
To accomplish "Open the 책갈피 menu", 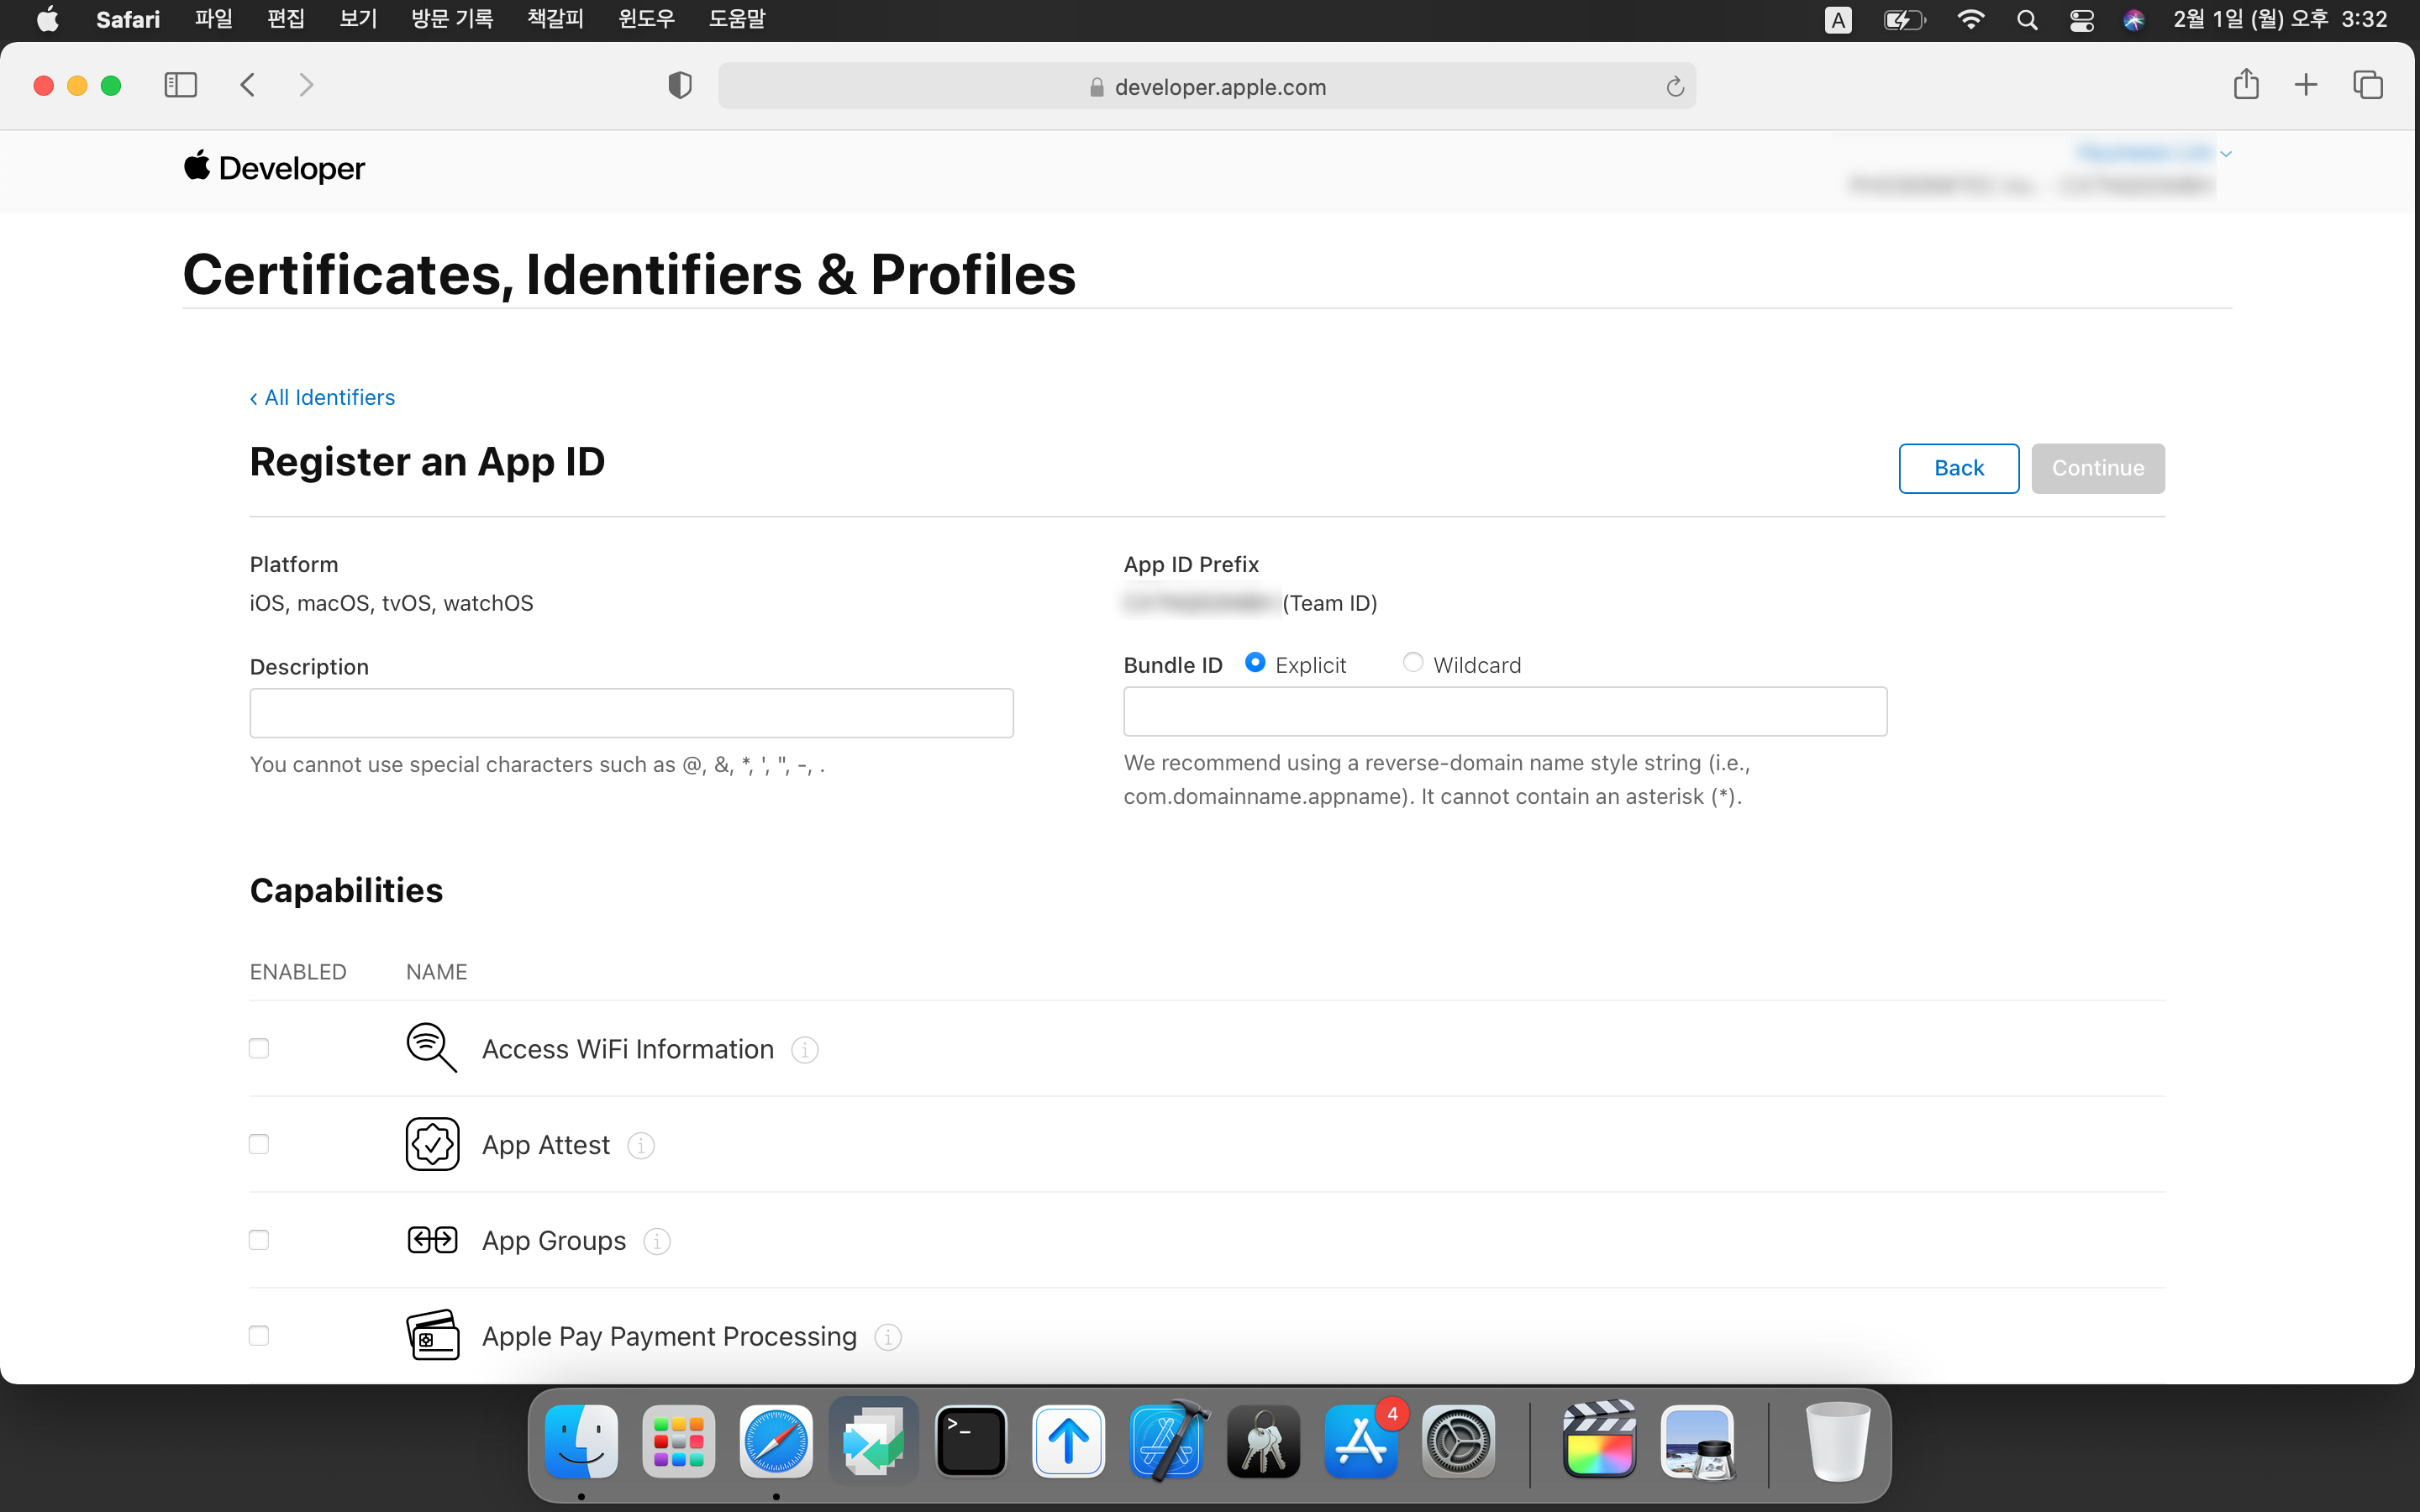I will (555, 19).
